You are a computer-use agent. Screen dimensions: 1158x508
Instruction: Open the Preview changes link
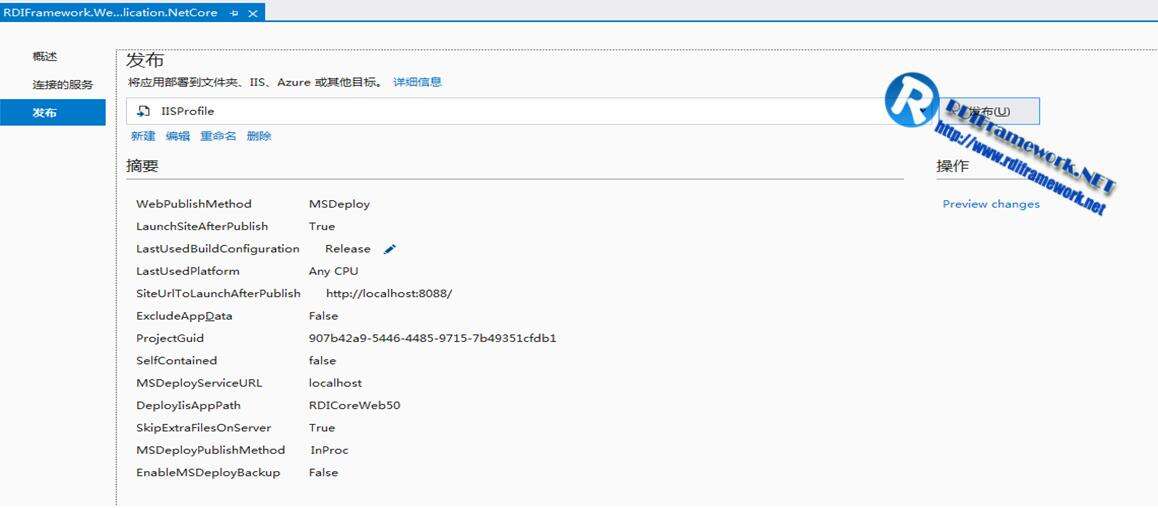(x=991, y=204)
